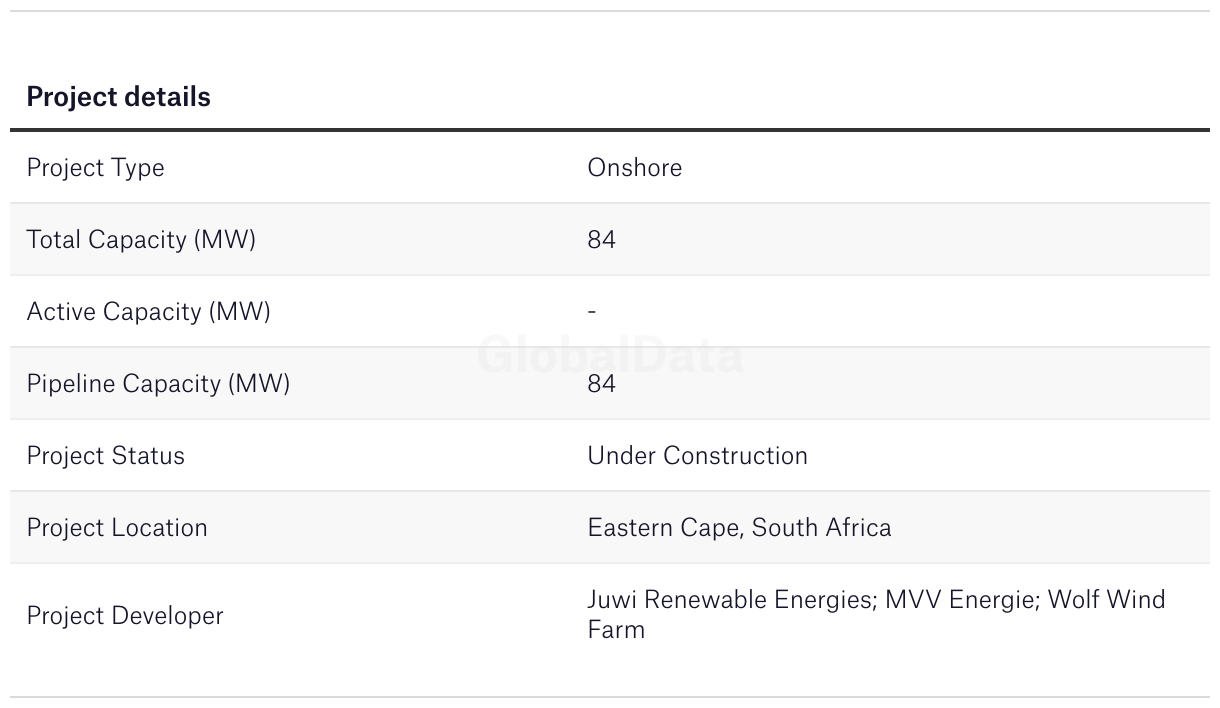
Task: Click Eastern Cape, South Africa text
Action: pos(739,528)
